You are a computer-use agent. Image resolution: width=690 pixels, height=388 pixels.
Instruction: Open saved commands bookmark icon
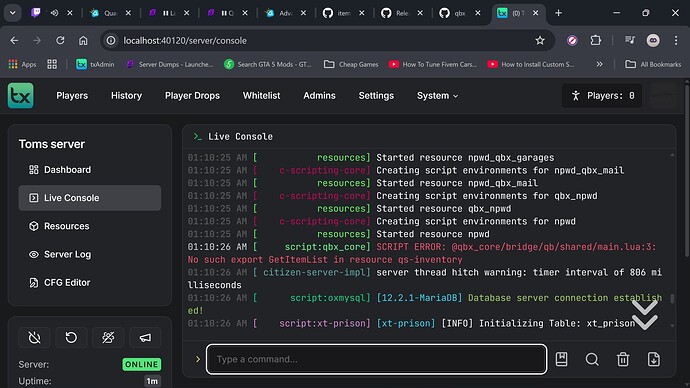point(562,359)
